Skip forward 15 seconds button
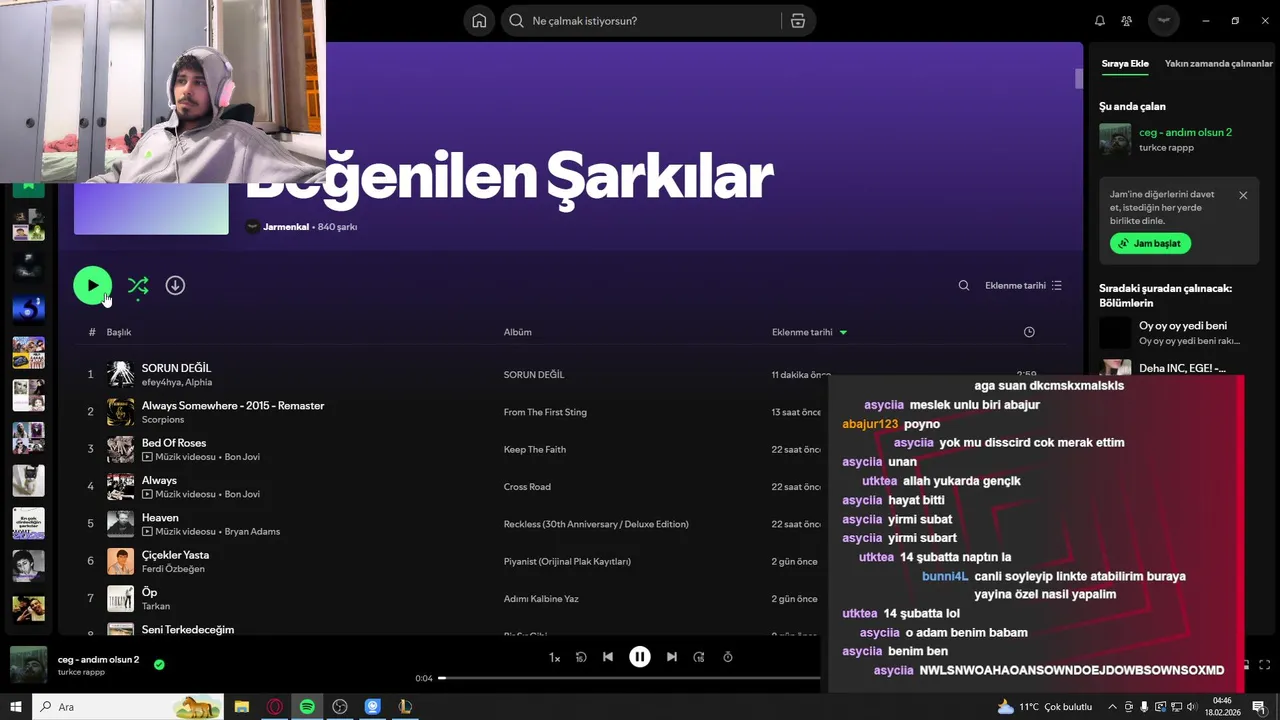This screenshot has height=720, width=1280. (699, 657)
